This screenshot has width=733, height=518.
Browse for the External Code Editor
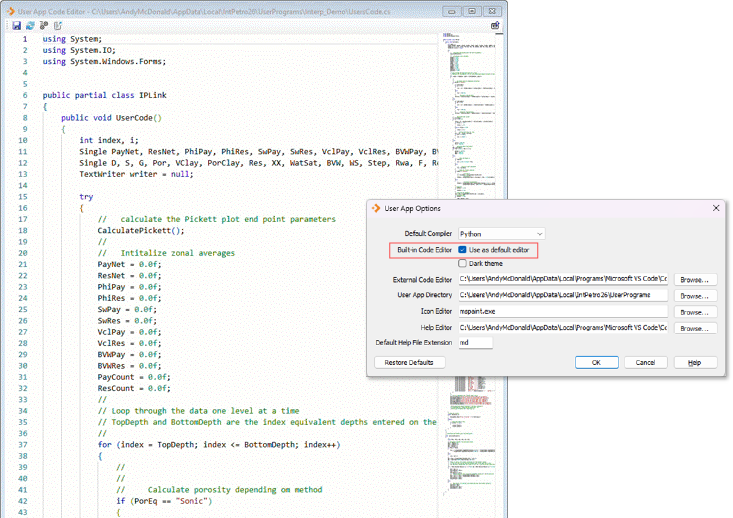pos(695,280)
